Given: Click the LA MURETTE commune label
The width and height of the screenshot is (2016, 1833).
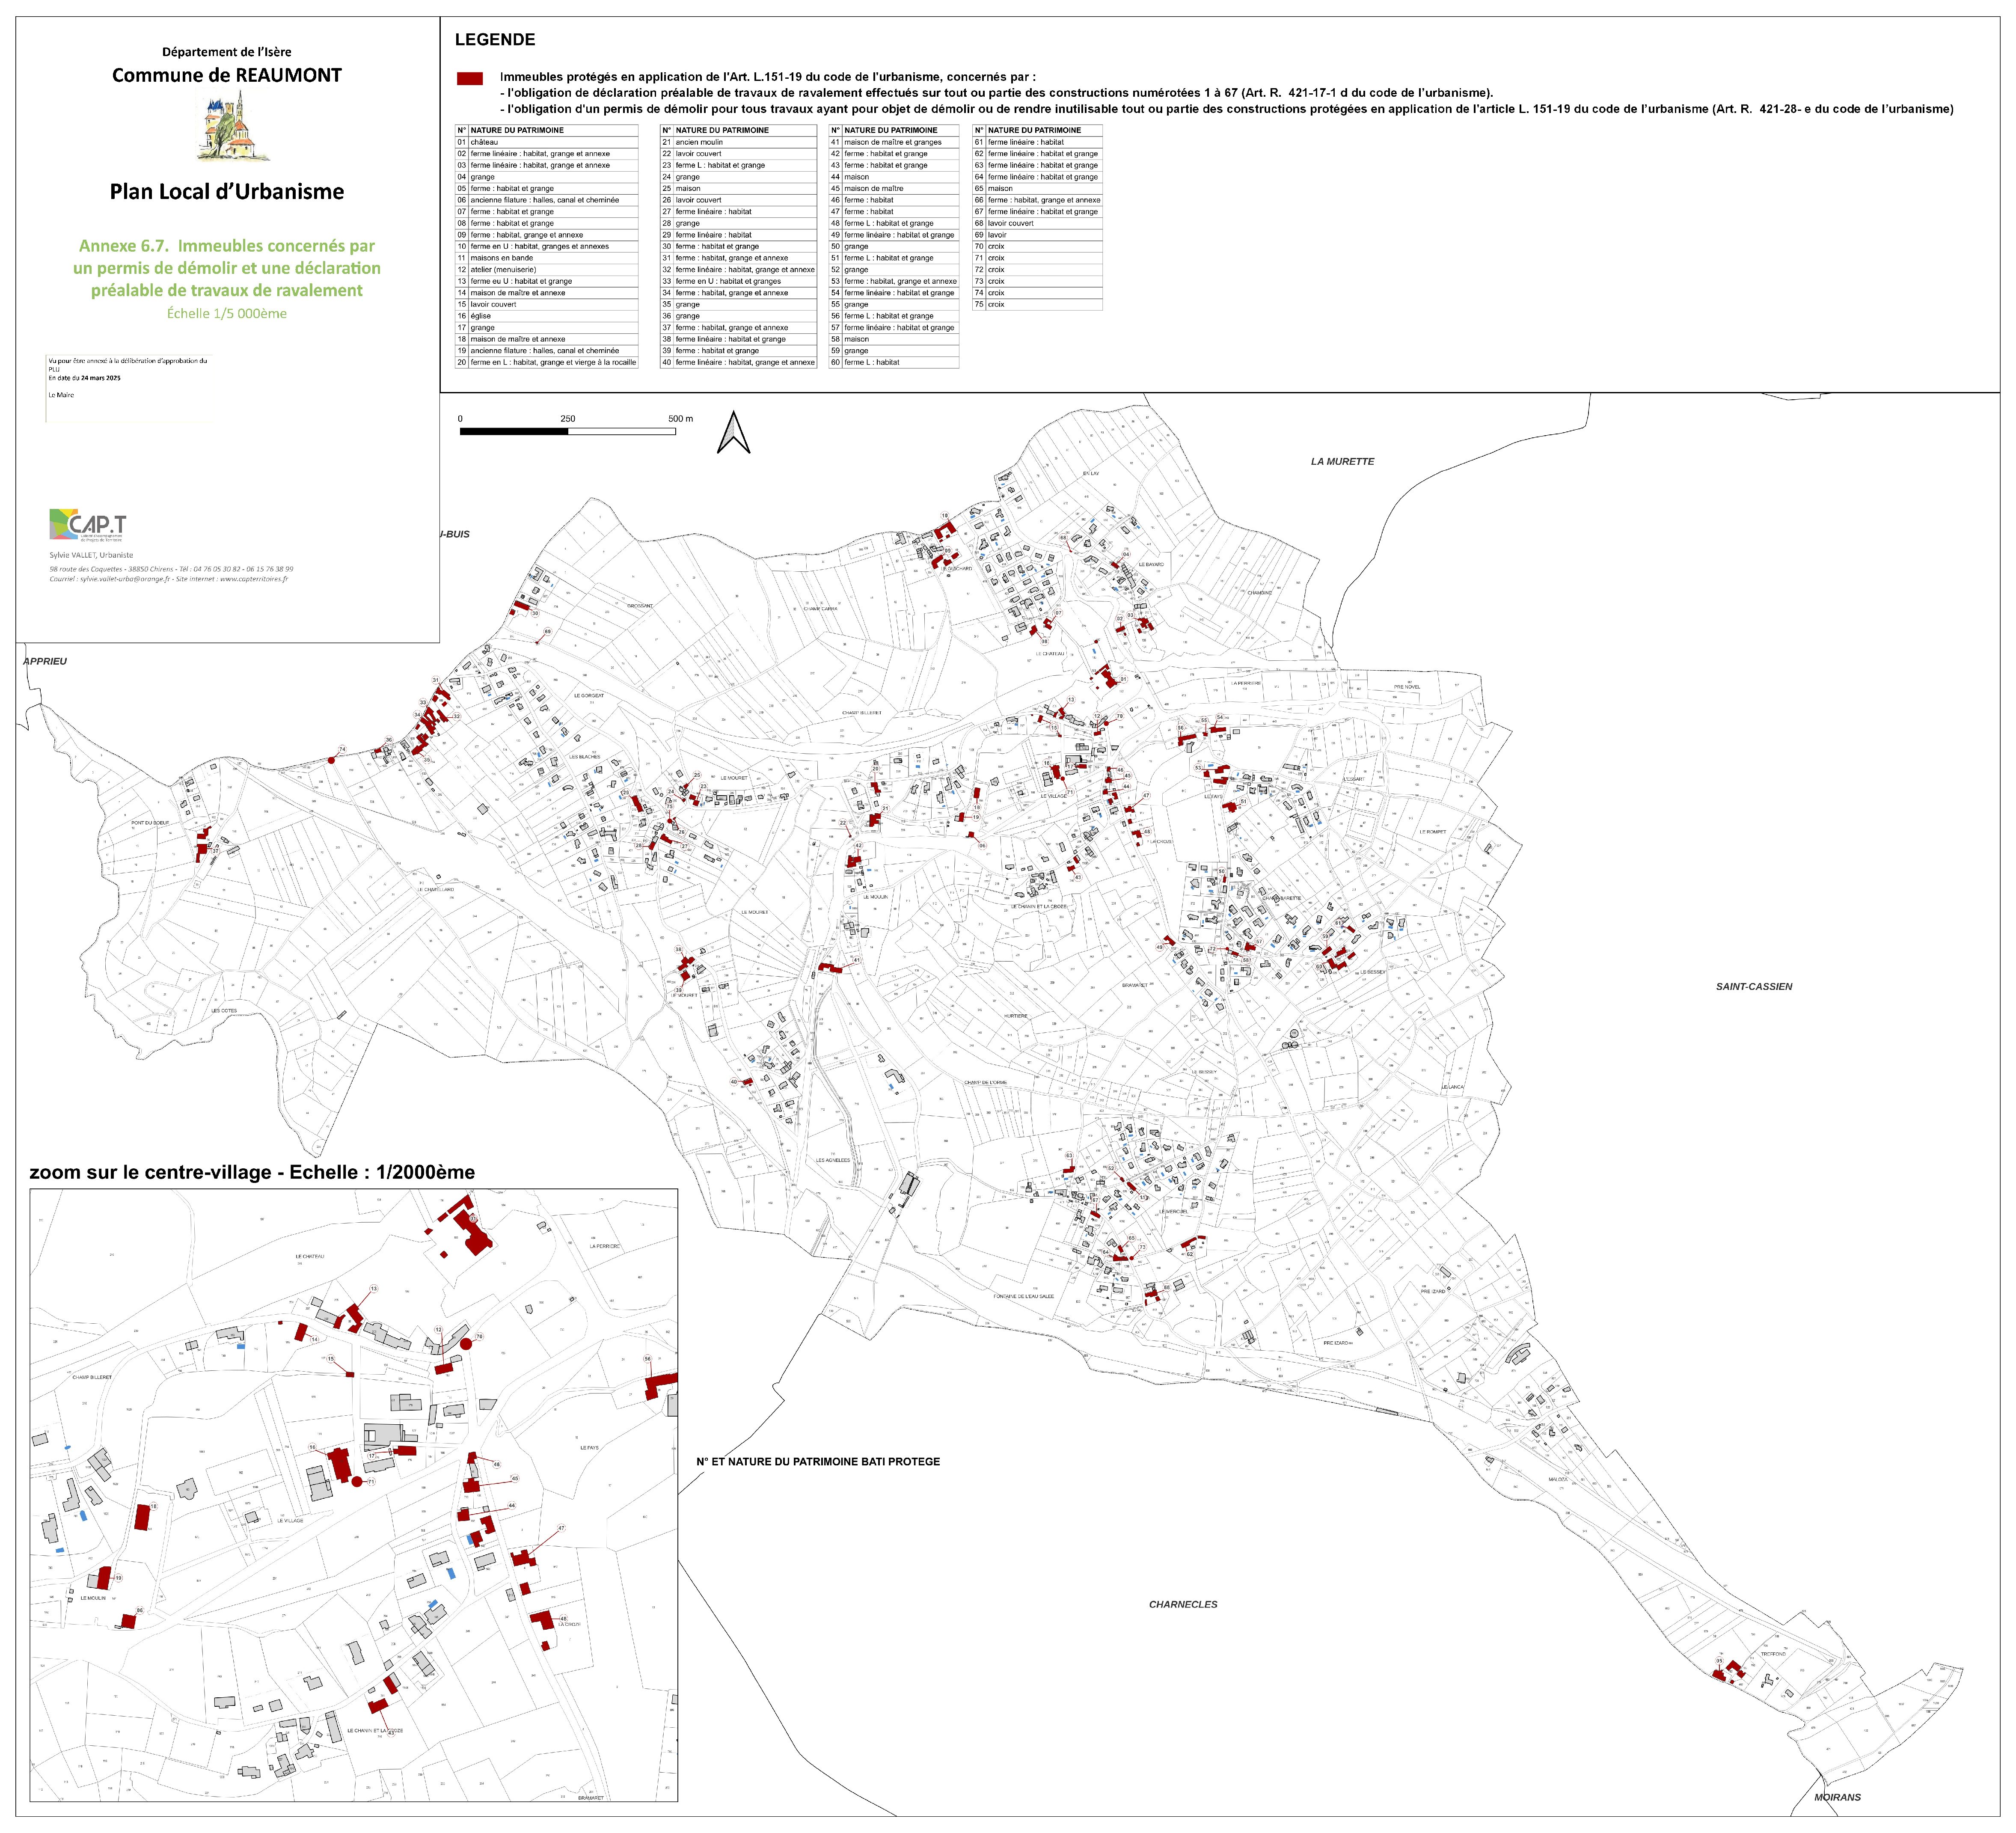Looking at the screenshot, I should 1342,461.
